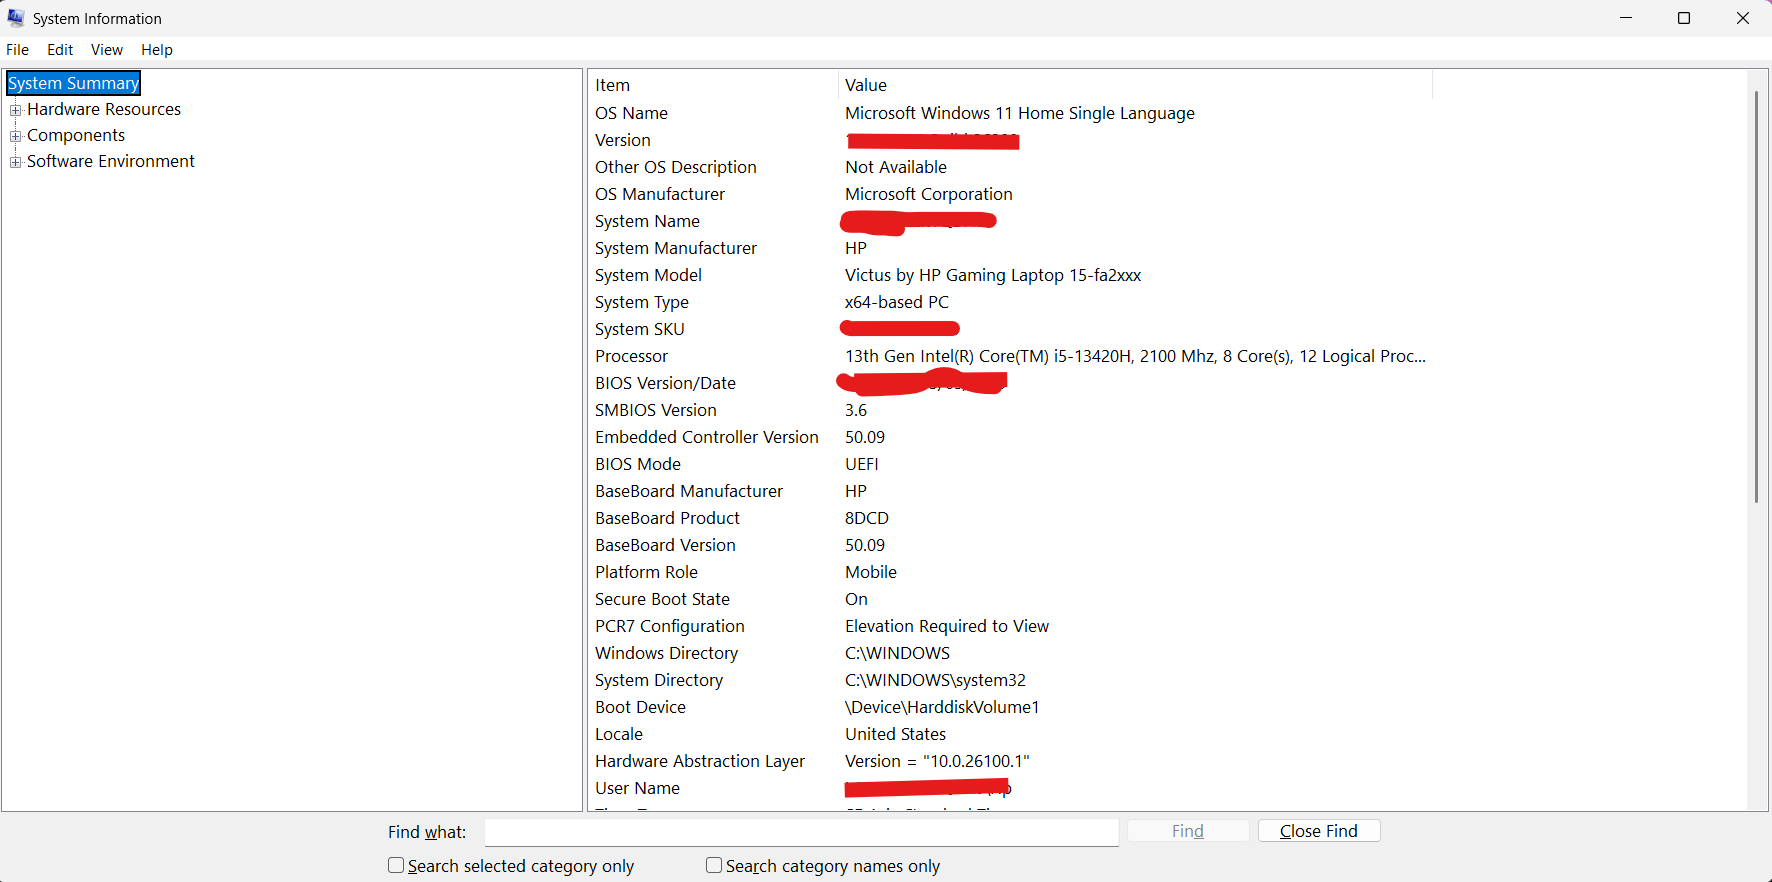The height and width of the screenshot is (882, 1772).
Task: Click the Item column header
Action: coord(713,85)
